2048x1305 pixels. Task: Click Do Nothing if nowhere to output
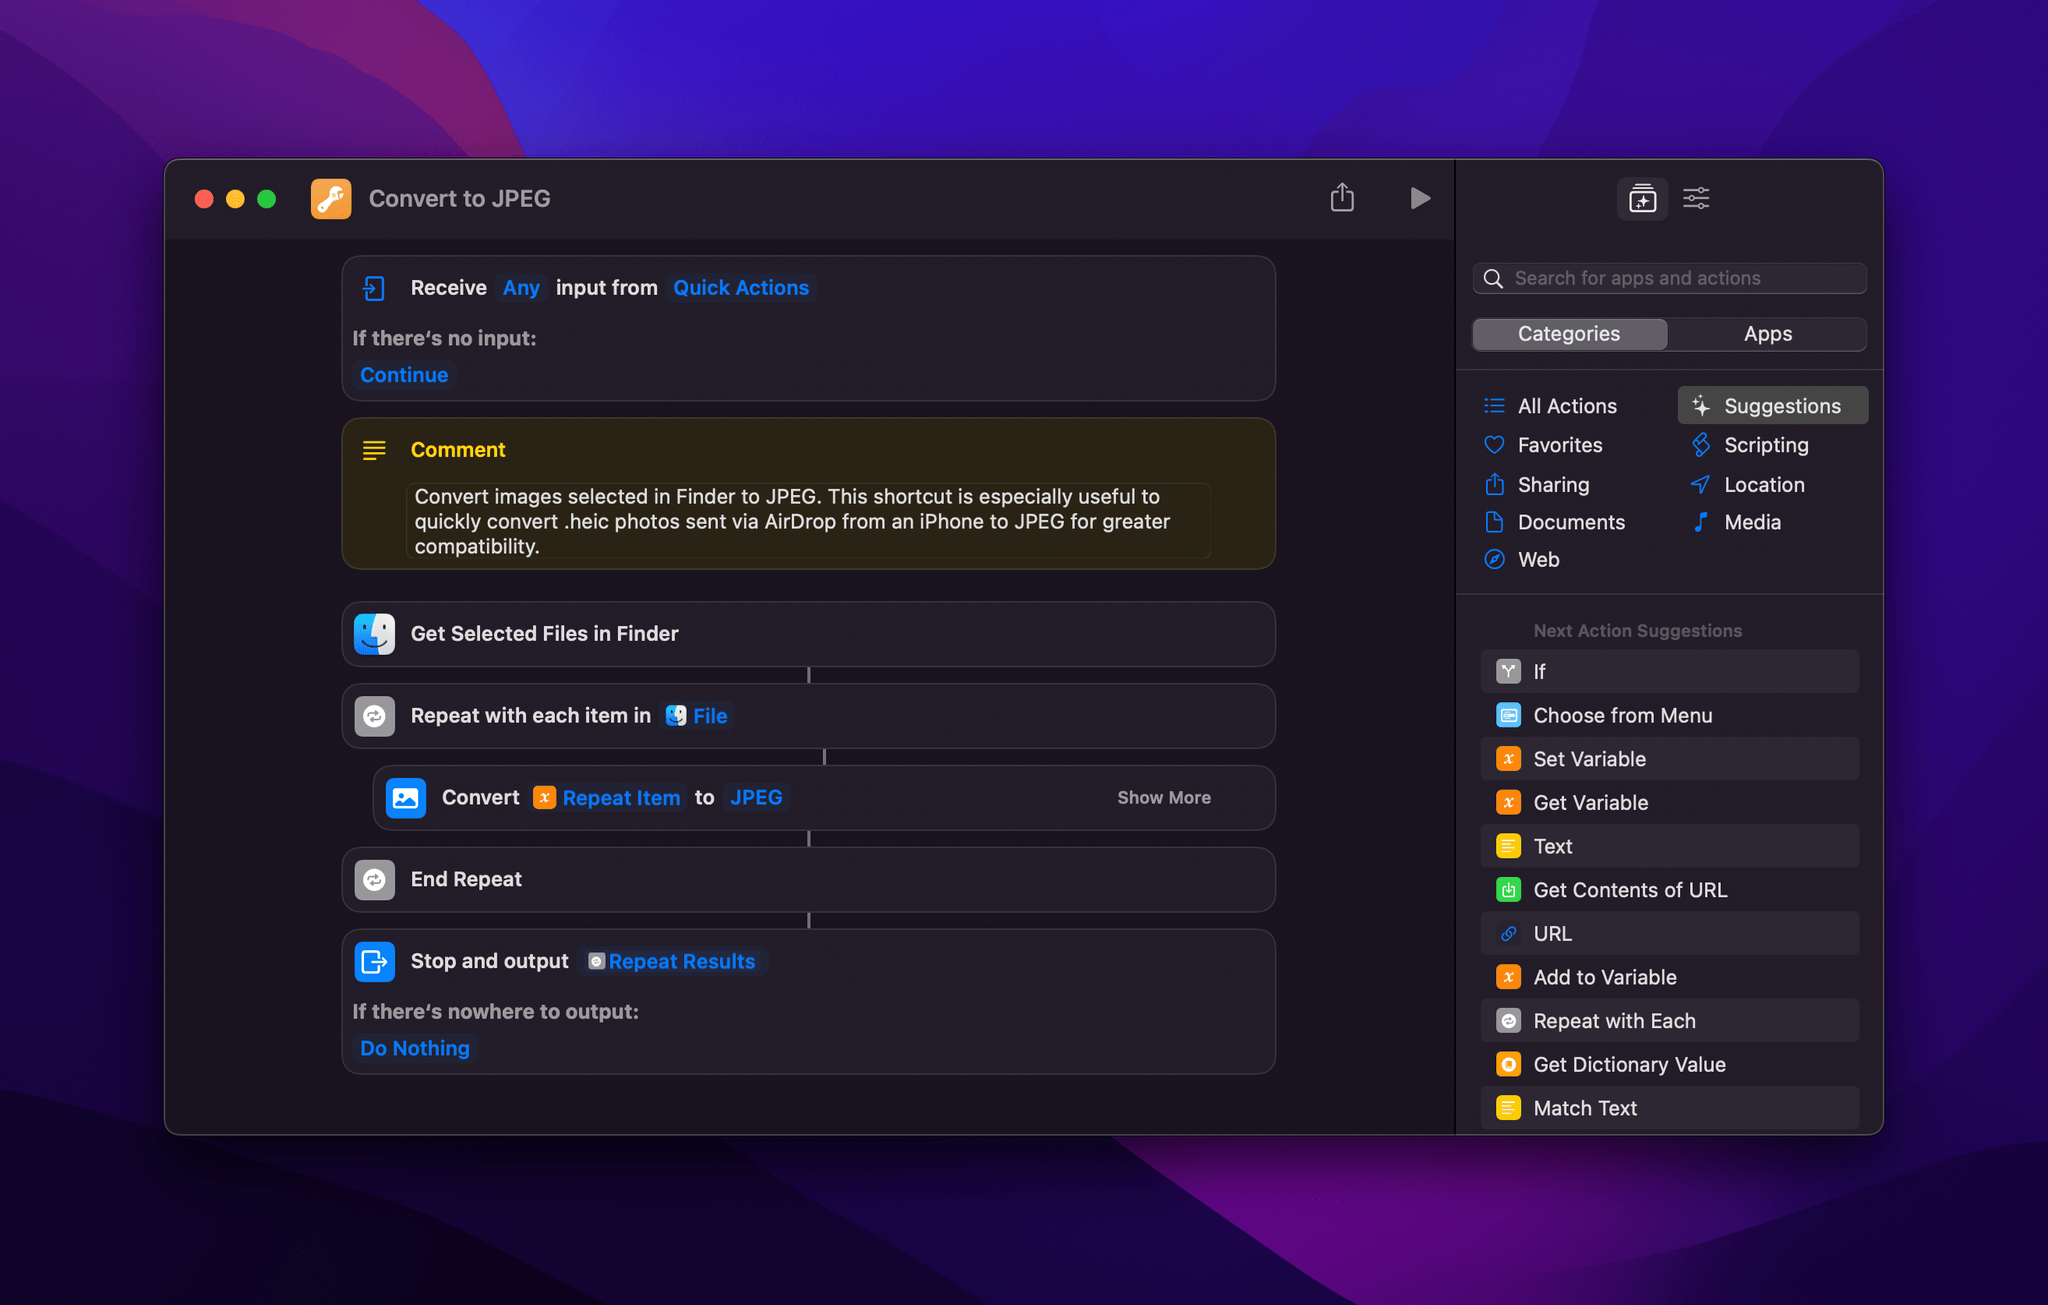pos(413,1045)
